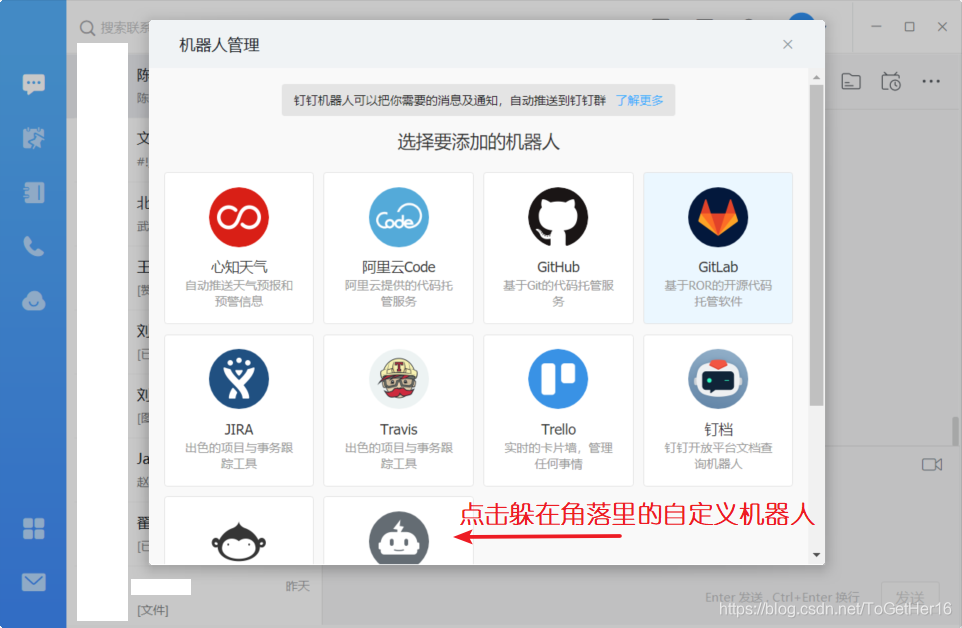Screen dimensions: 962x628
Task: Open the schedule icon near the chat header
Action: (x=891, y=82)
